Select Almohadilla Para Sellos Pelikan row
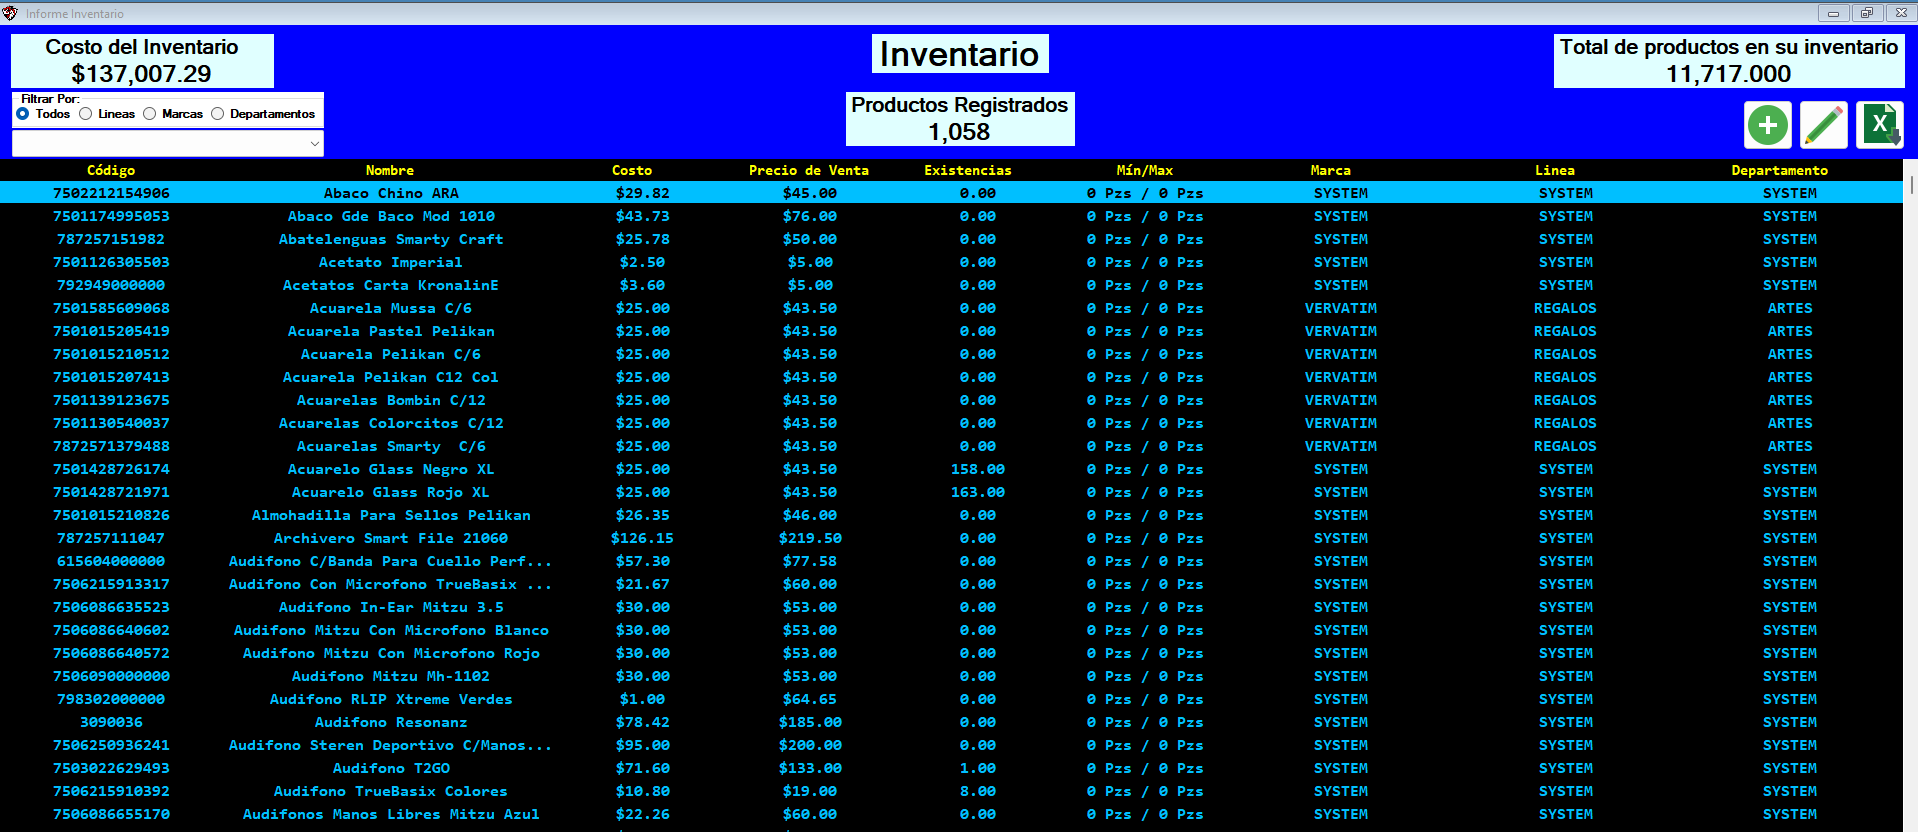 [951, 515]
